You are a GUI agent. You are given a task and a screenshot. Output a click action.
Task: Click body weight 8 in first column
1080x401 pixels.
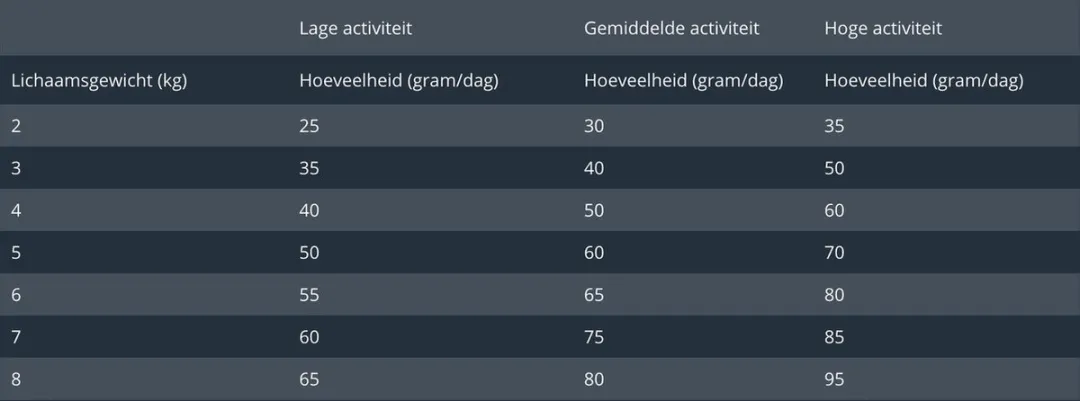[16, 380]
